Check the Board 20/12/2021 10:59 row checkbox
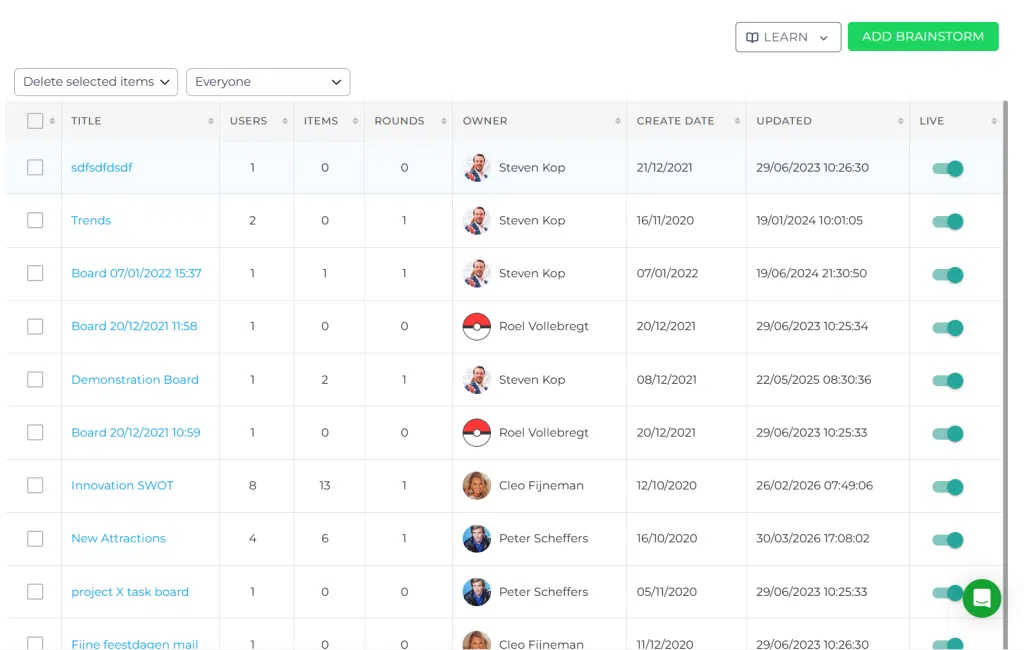Image resolution: width=1024 pixels, height=650 pixels. [35, 432]
